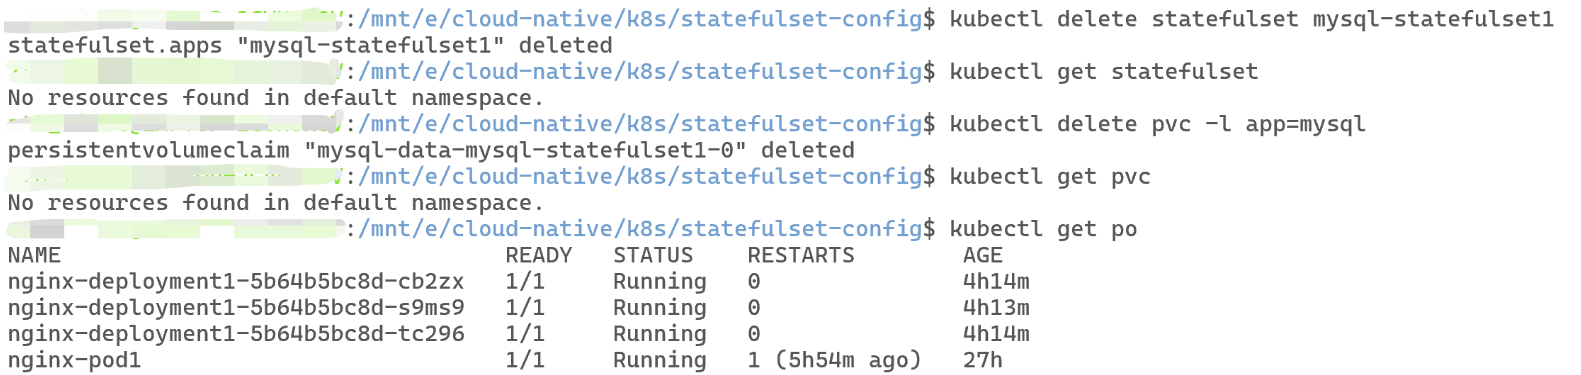Image resolution: width=1581 pixels, height=375 pixels.
Task: Click first 'No resources found in default namespace.' line
Action: click(x=276, y=98)
